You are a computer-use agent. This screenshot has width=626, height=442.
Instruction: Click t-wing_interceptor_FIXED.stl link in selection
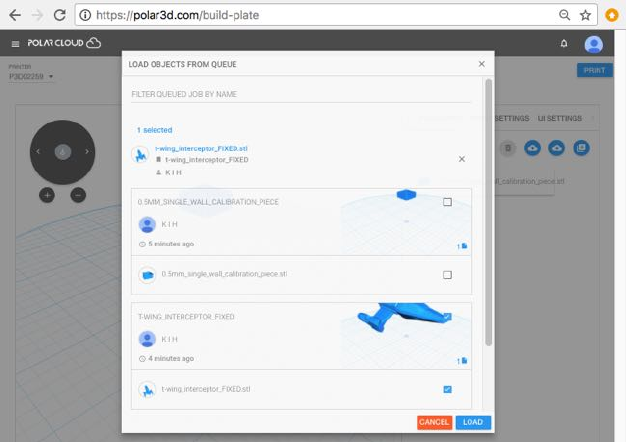click(201, 148)
